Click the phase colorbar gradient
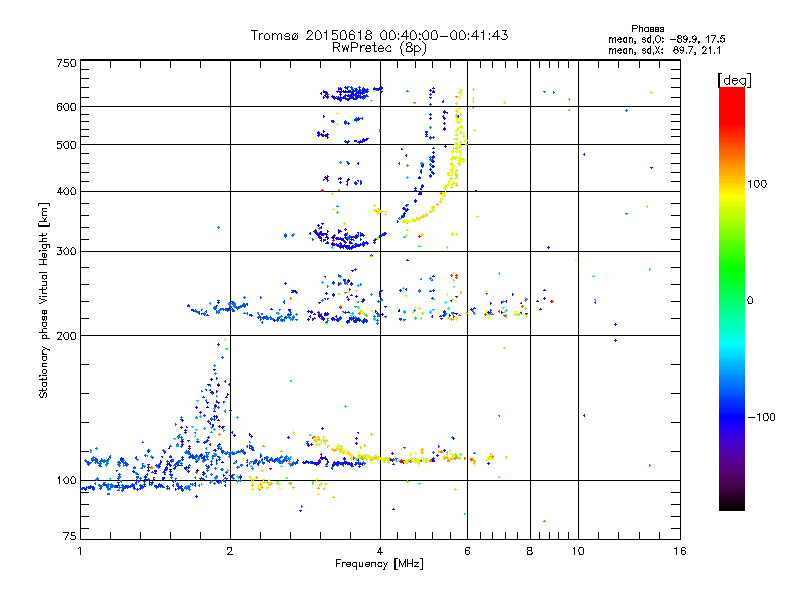 [x=732, y=299]
